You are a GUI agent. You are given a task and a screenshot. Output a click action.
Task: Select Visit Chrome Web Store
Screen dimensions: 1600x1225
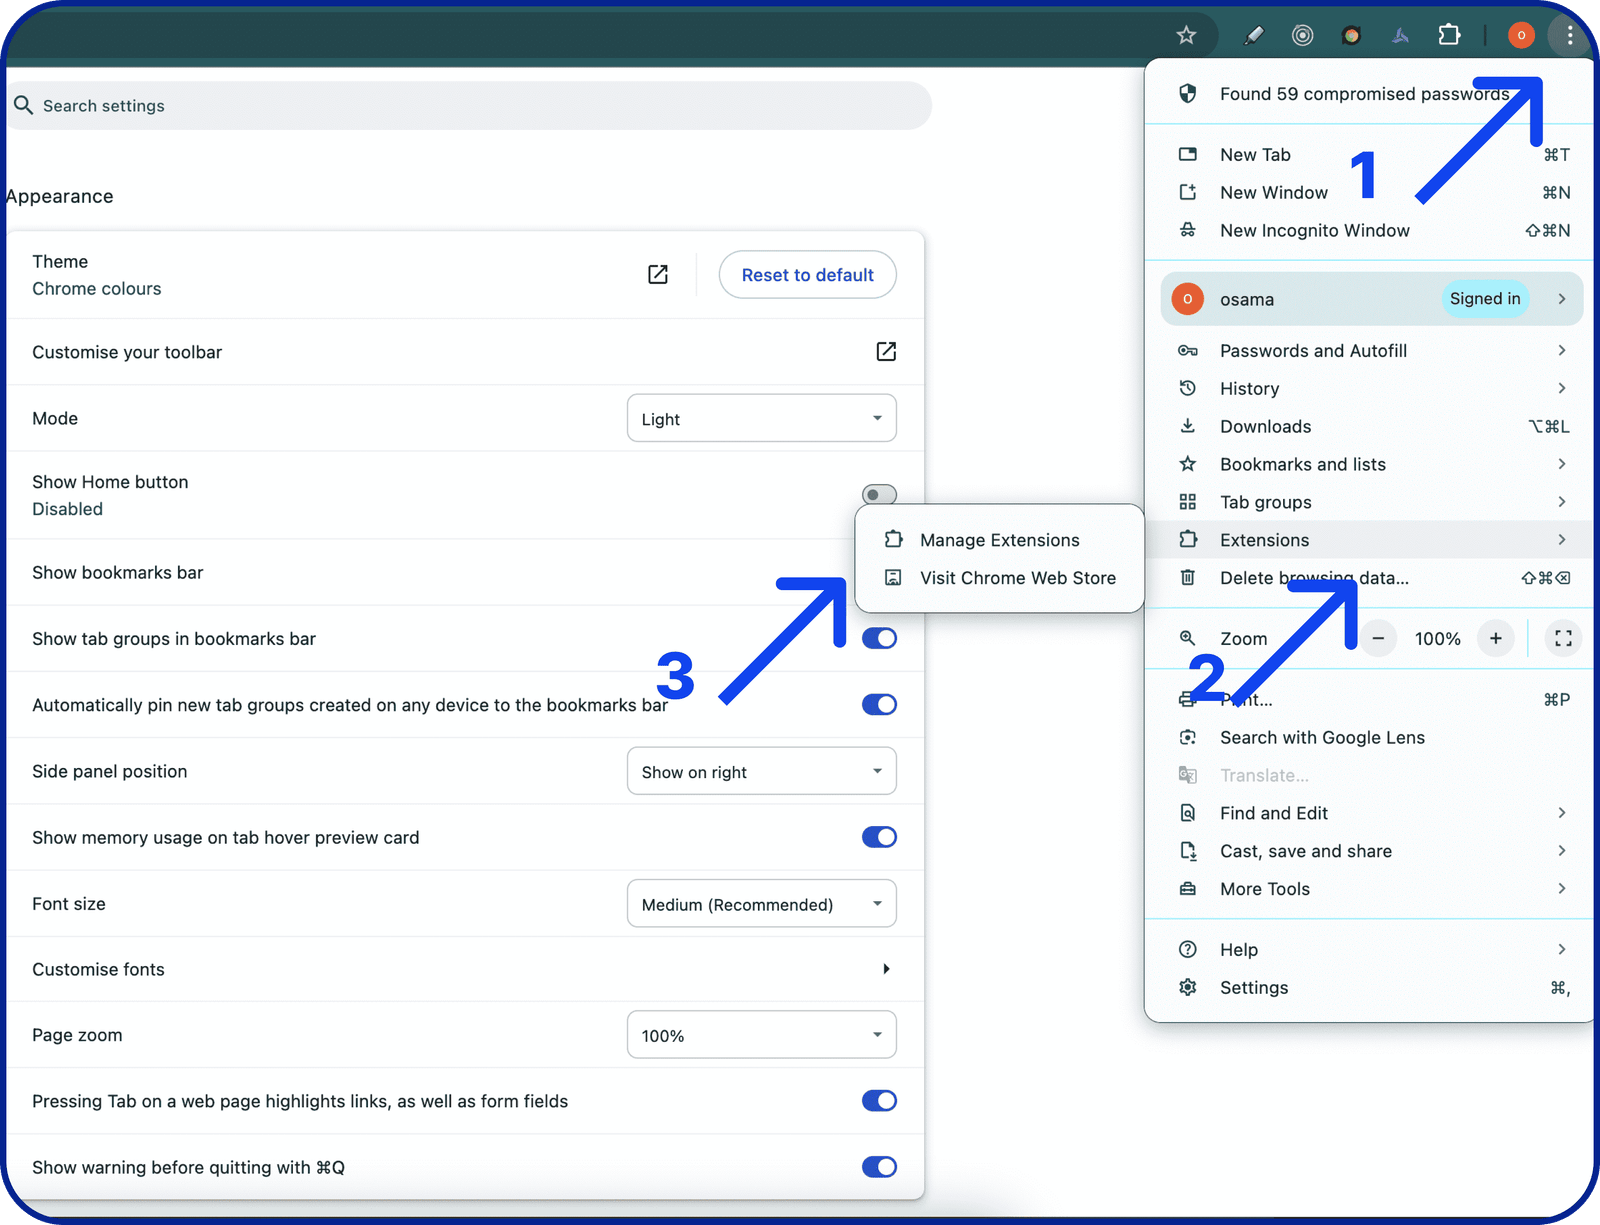(1000, 578)
